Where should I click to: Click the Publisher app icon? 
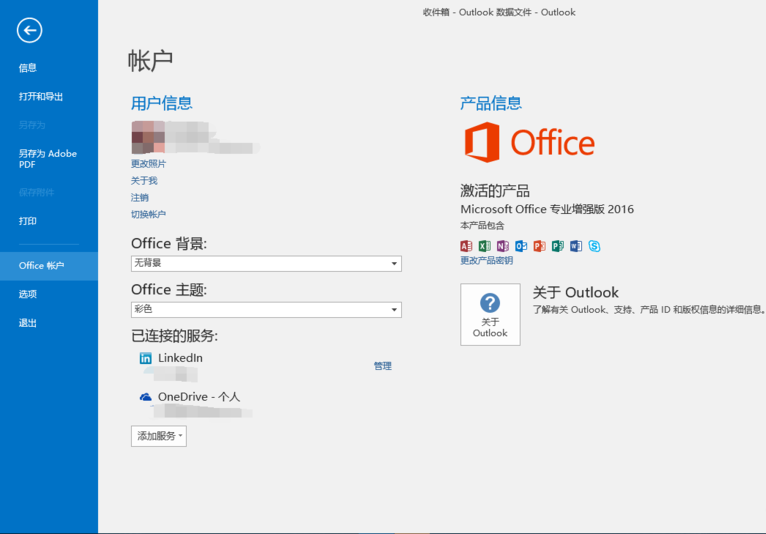coord(557,246)
